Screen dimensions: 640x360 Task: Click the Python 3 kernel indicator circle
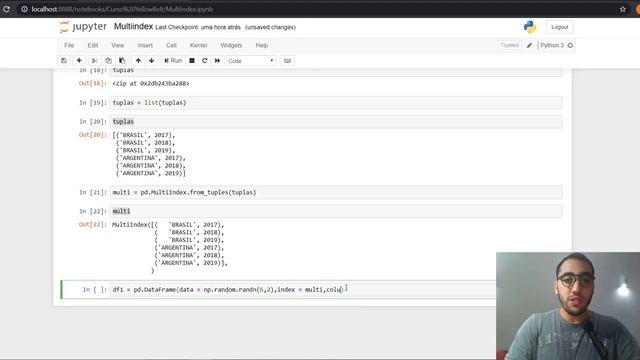[570, 45]
